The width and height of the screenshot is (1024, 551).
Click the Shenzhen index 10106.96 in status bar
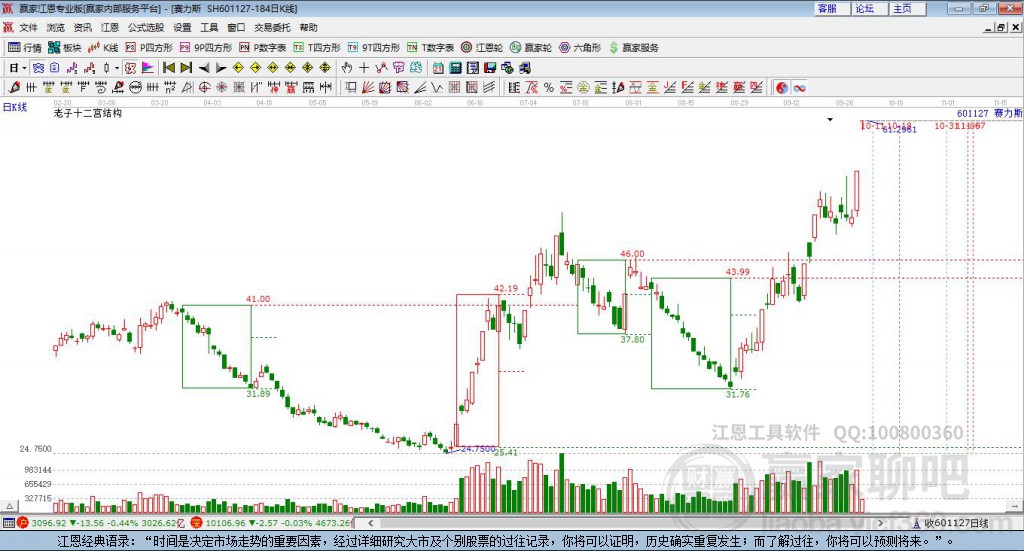tap(224, 523)
